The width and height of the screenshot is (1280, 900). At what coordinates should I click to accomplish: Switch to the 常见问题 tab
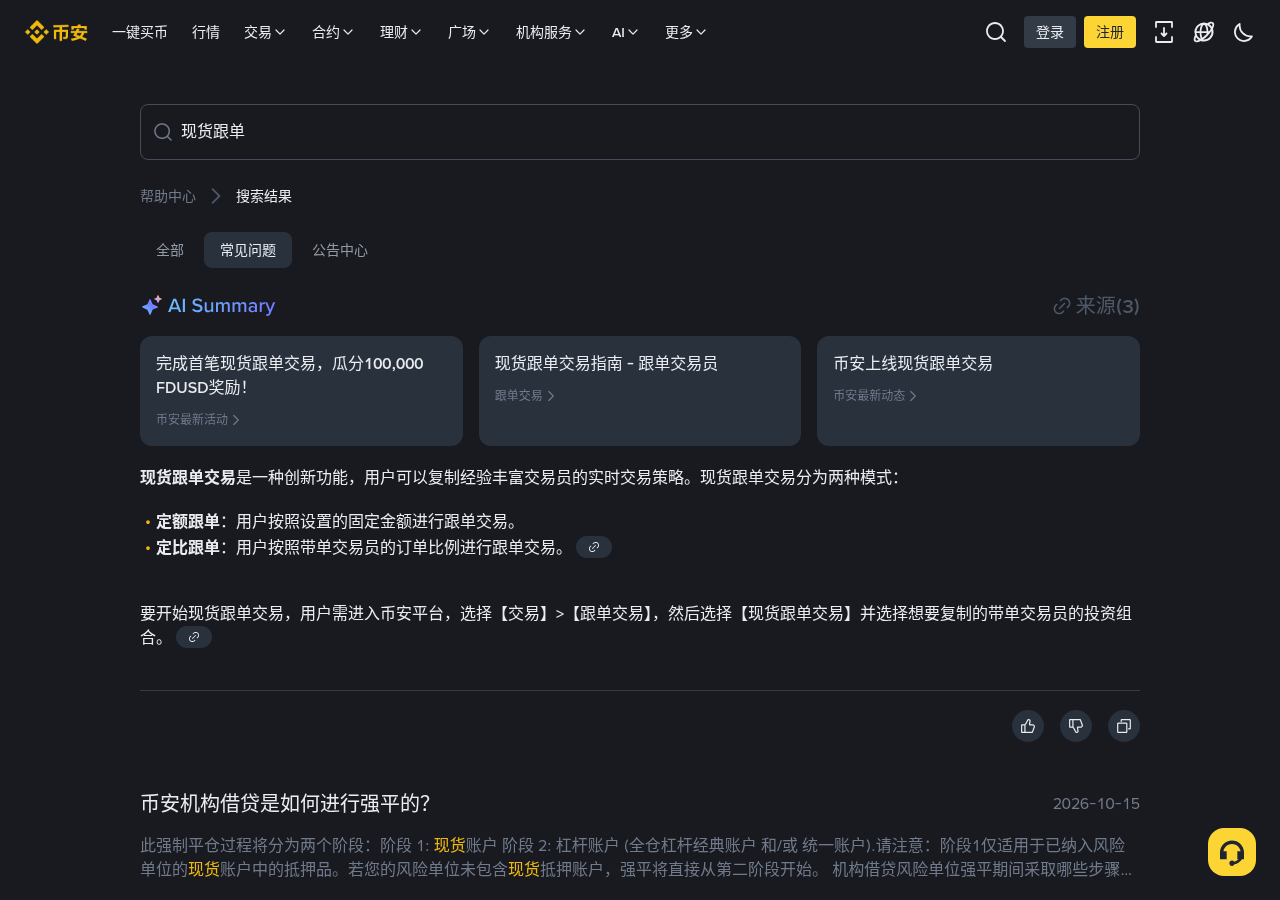248,250
